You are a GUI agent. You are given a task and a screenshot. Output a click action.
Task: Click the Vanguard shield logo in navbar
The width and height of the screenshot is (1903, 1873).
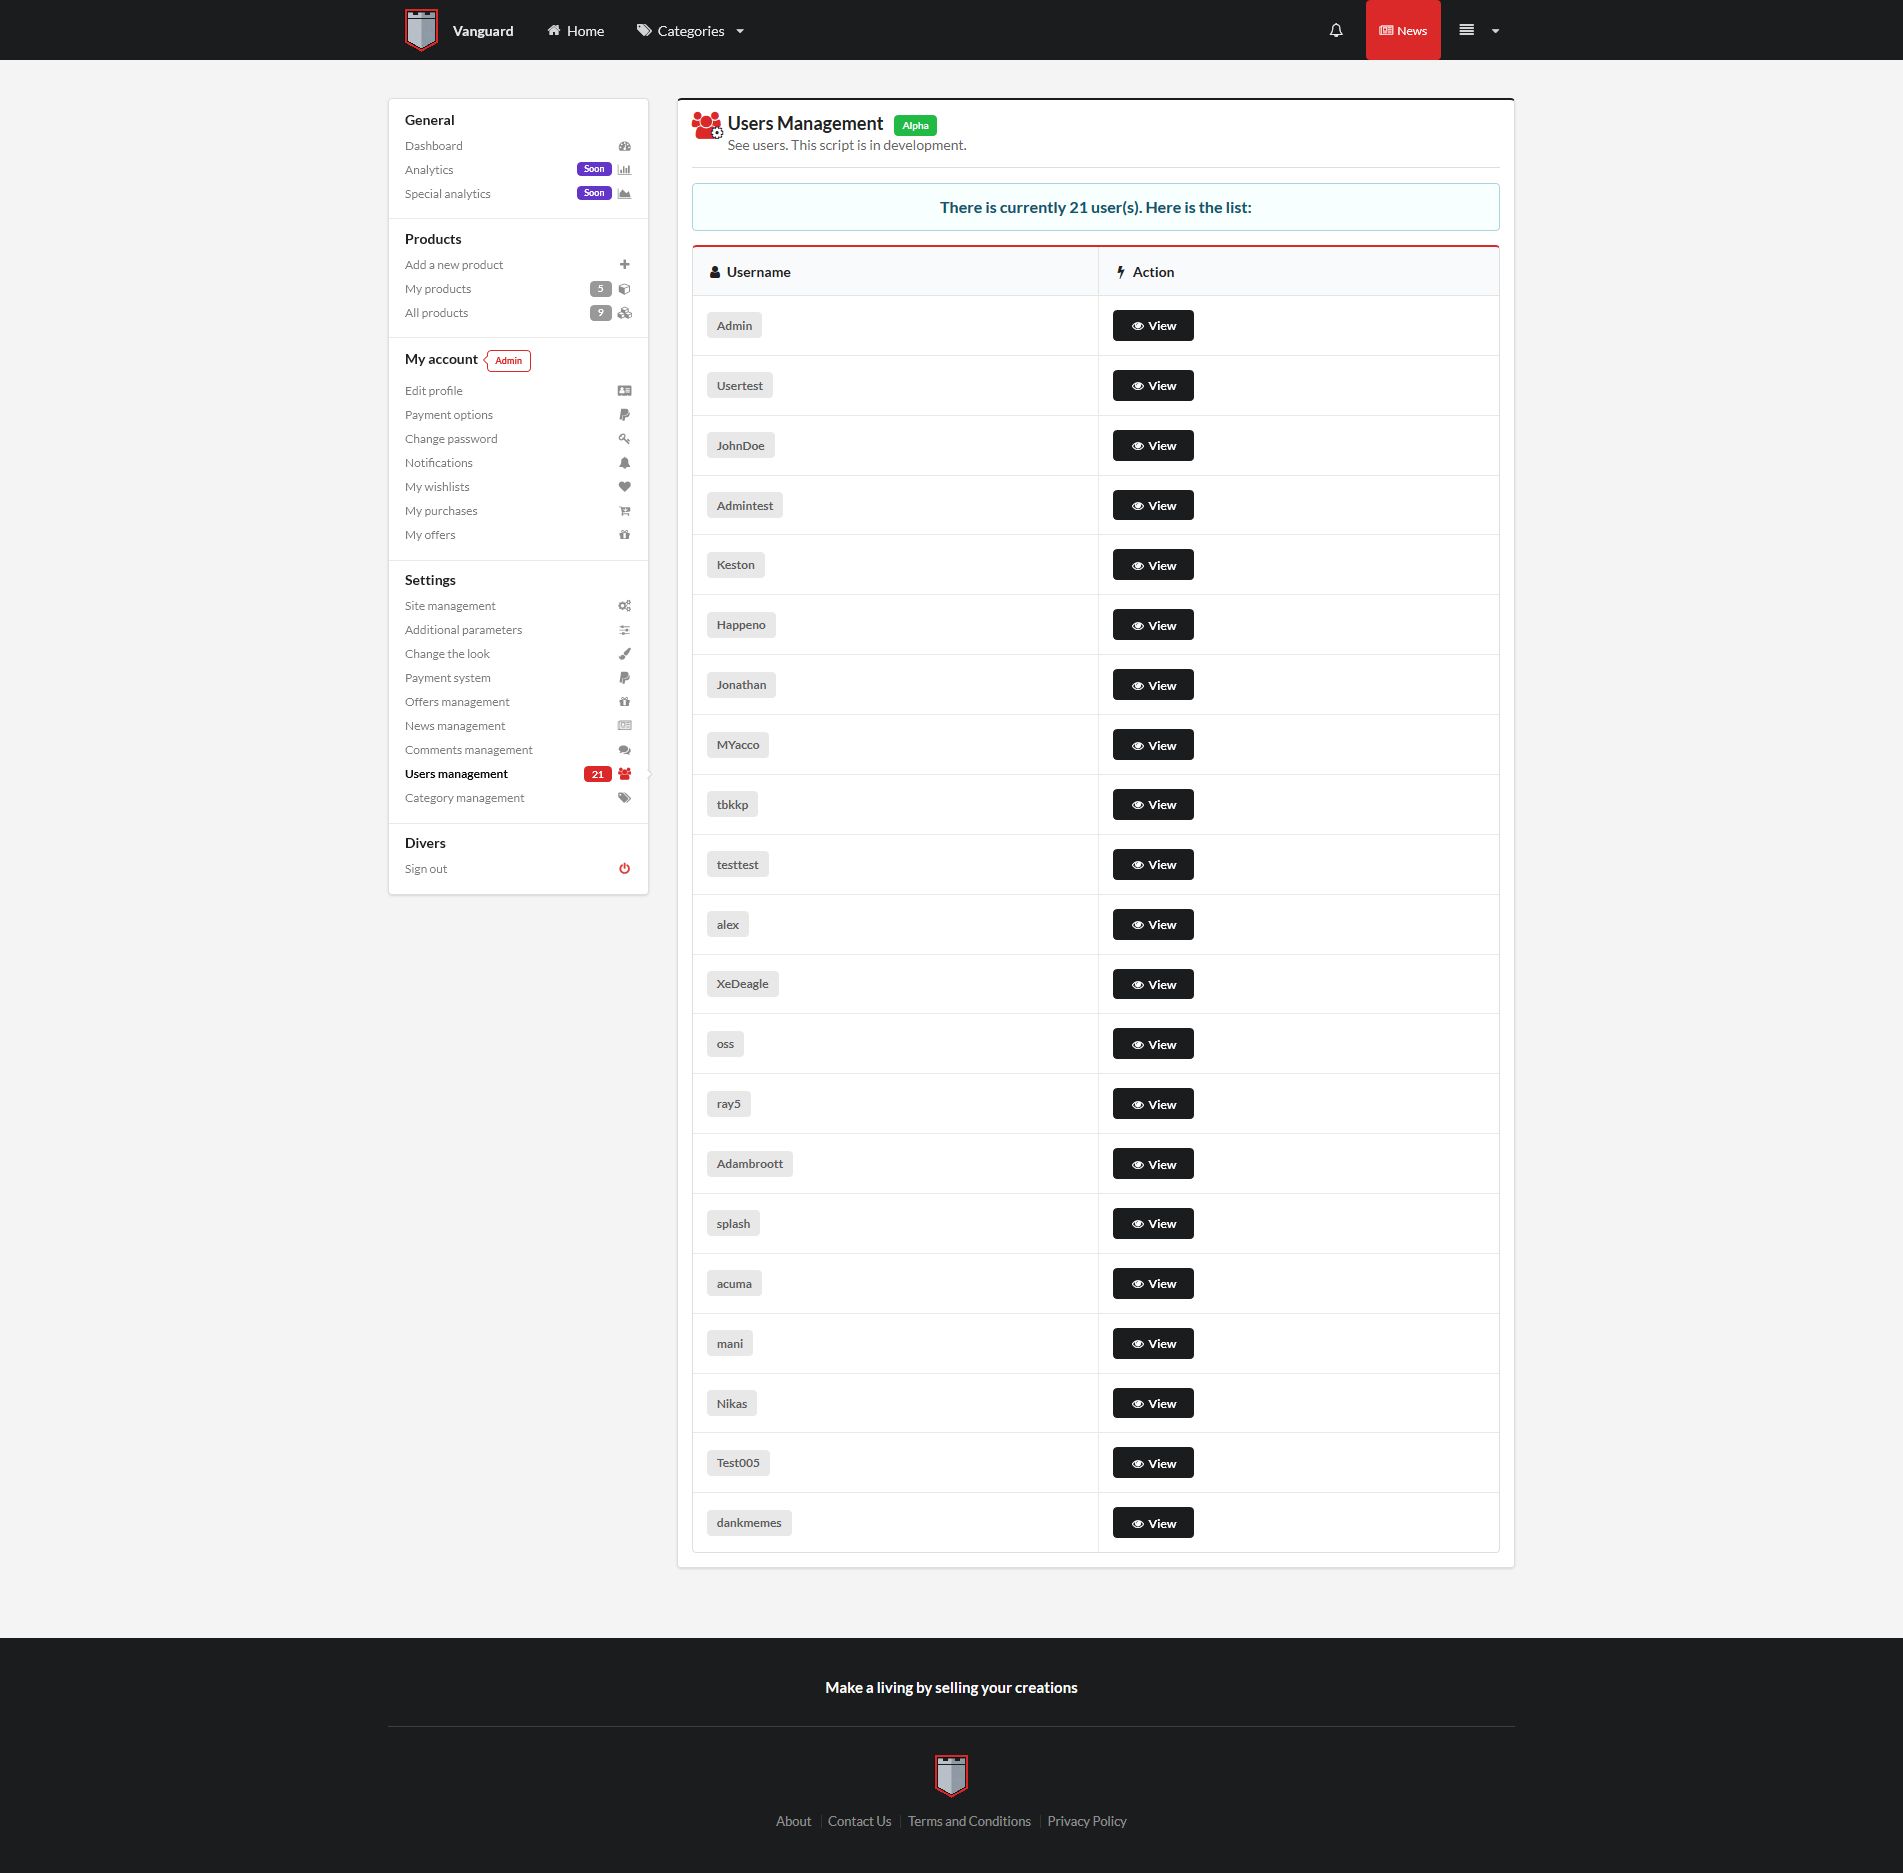click(x=421, y=30)
